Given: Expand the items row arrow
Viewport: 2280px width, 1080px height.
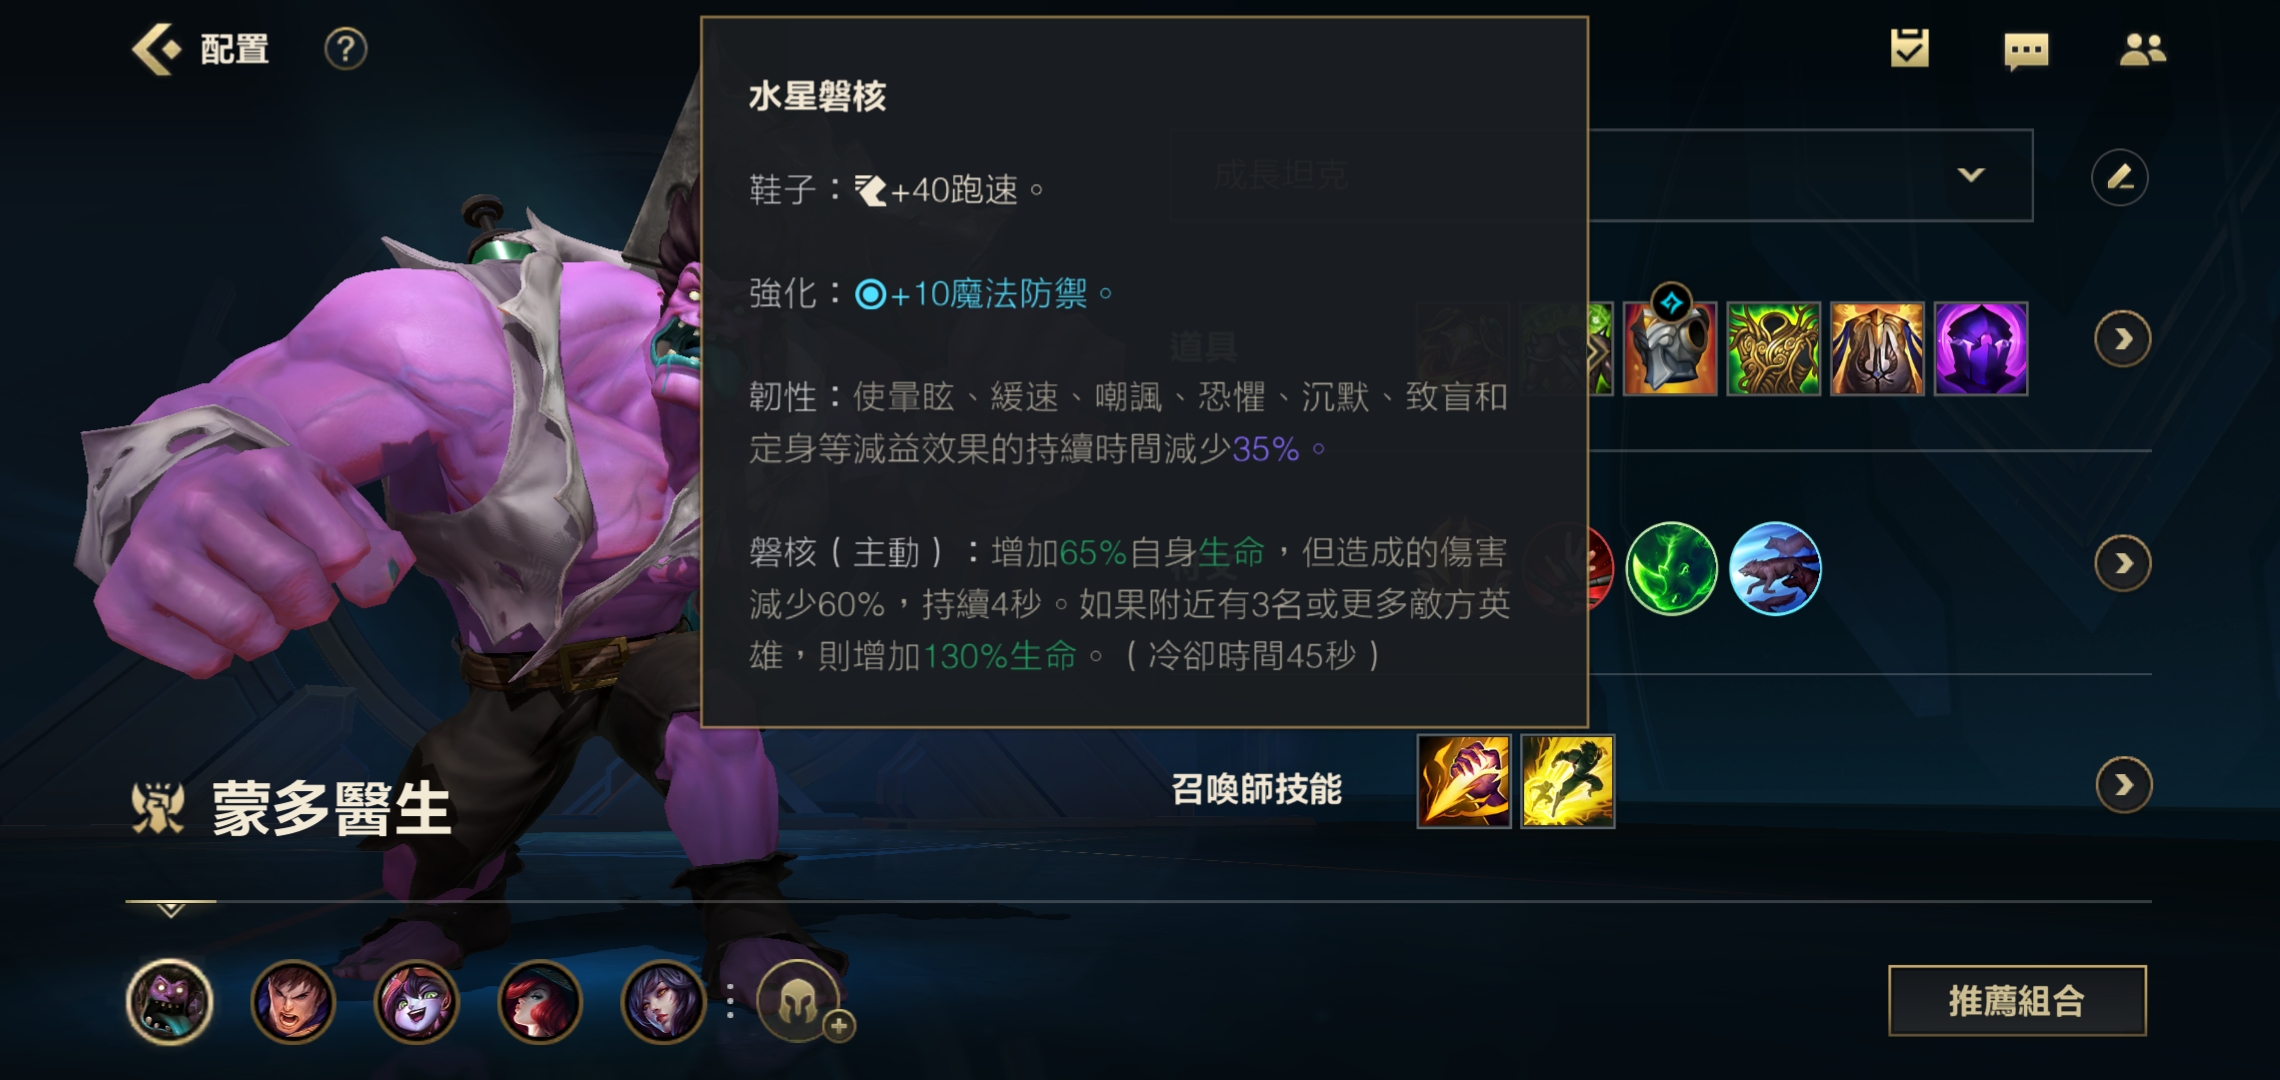Looking at the screenshot, I should pyautogui.click(x=2122, y=340).
